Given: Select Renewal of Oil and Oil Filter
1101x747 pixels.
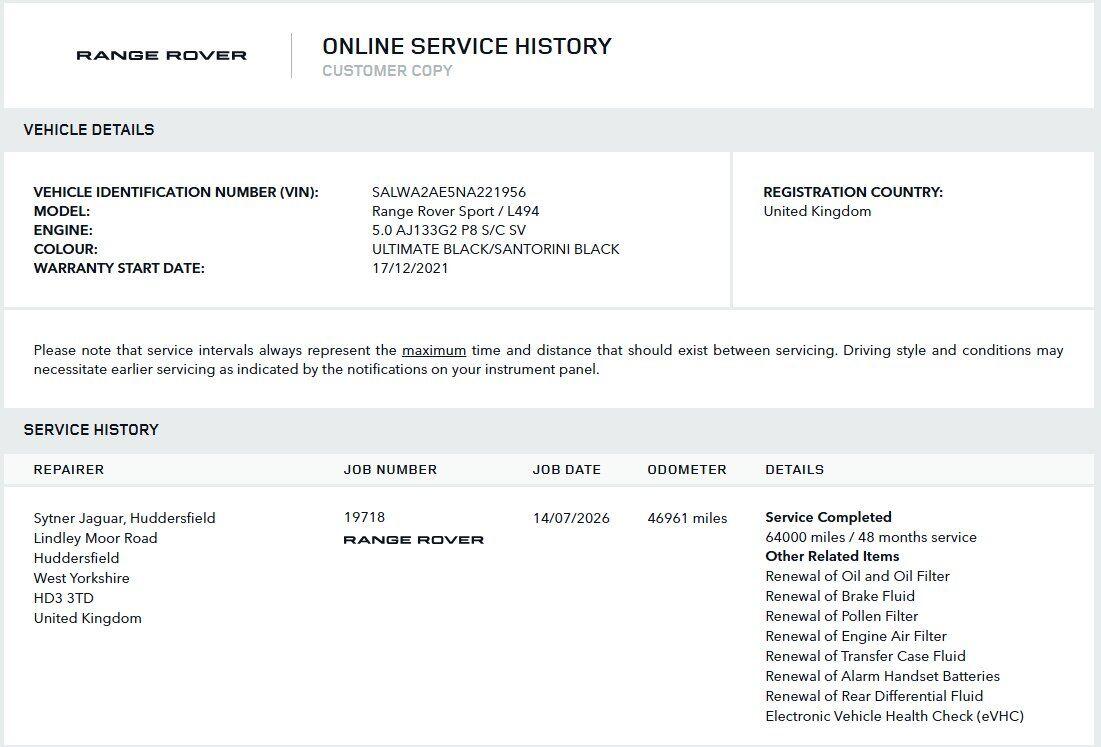Looking at the screenshot, I should 857,576.
